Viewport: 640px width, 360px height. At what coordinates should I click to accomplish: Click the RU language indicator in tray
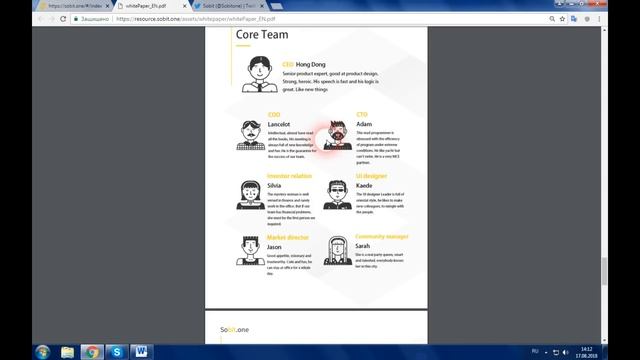(x=535, y=351)
